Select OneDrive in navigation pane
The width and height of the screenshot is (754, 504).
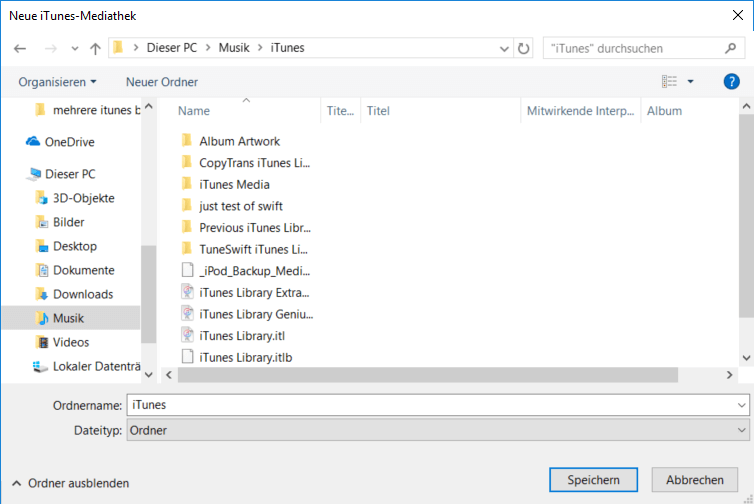60,142
